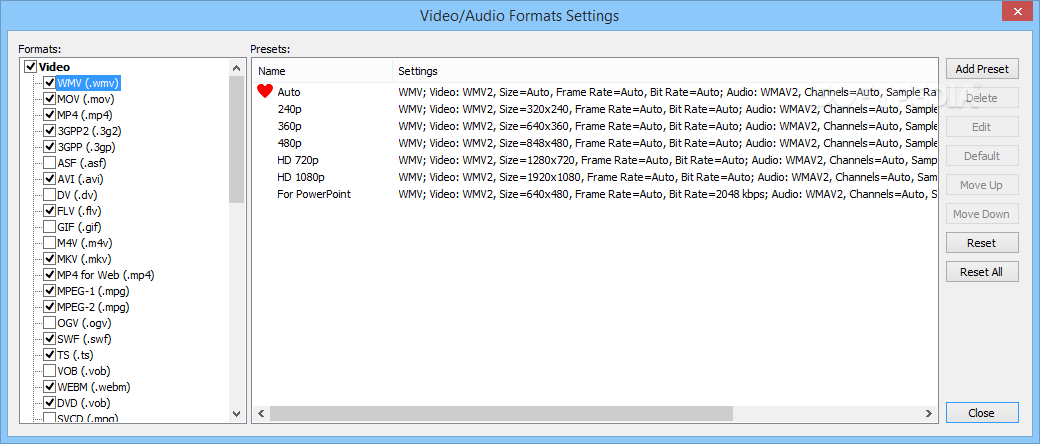Click the Default button
The width and height of the screenshot is (1040, 444).
click(982, 156)
